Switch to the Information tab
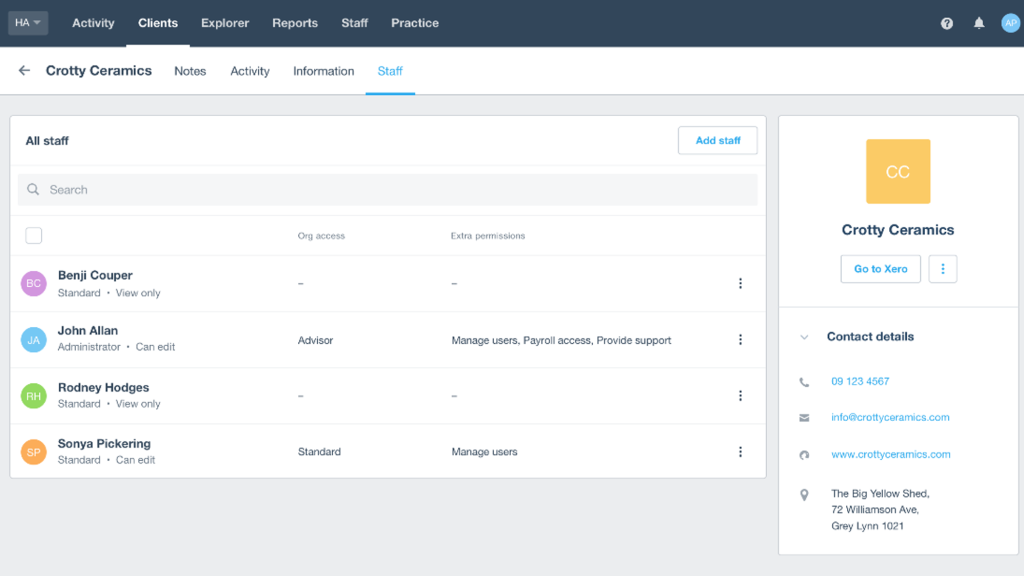 click(323, 71)
